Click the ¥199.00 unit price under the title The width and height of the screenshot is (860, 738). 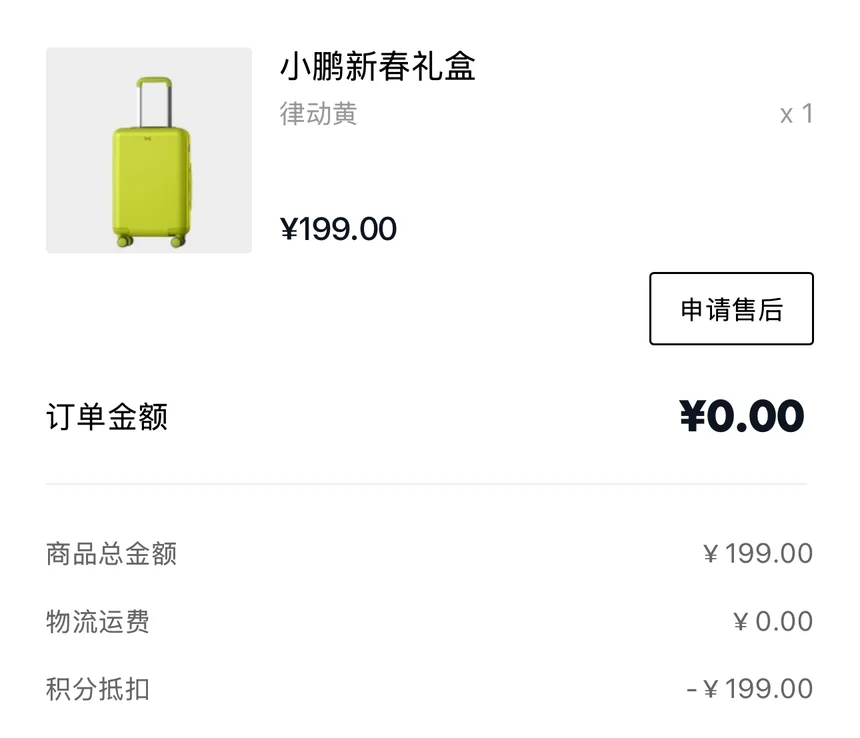click(x=338, y=229)
